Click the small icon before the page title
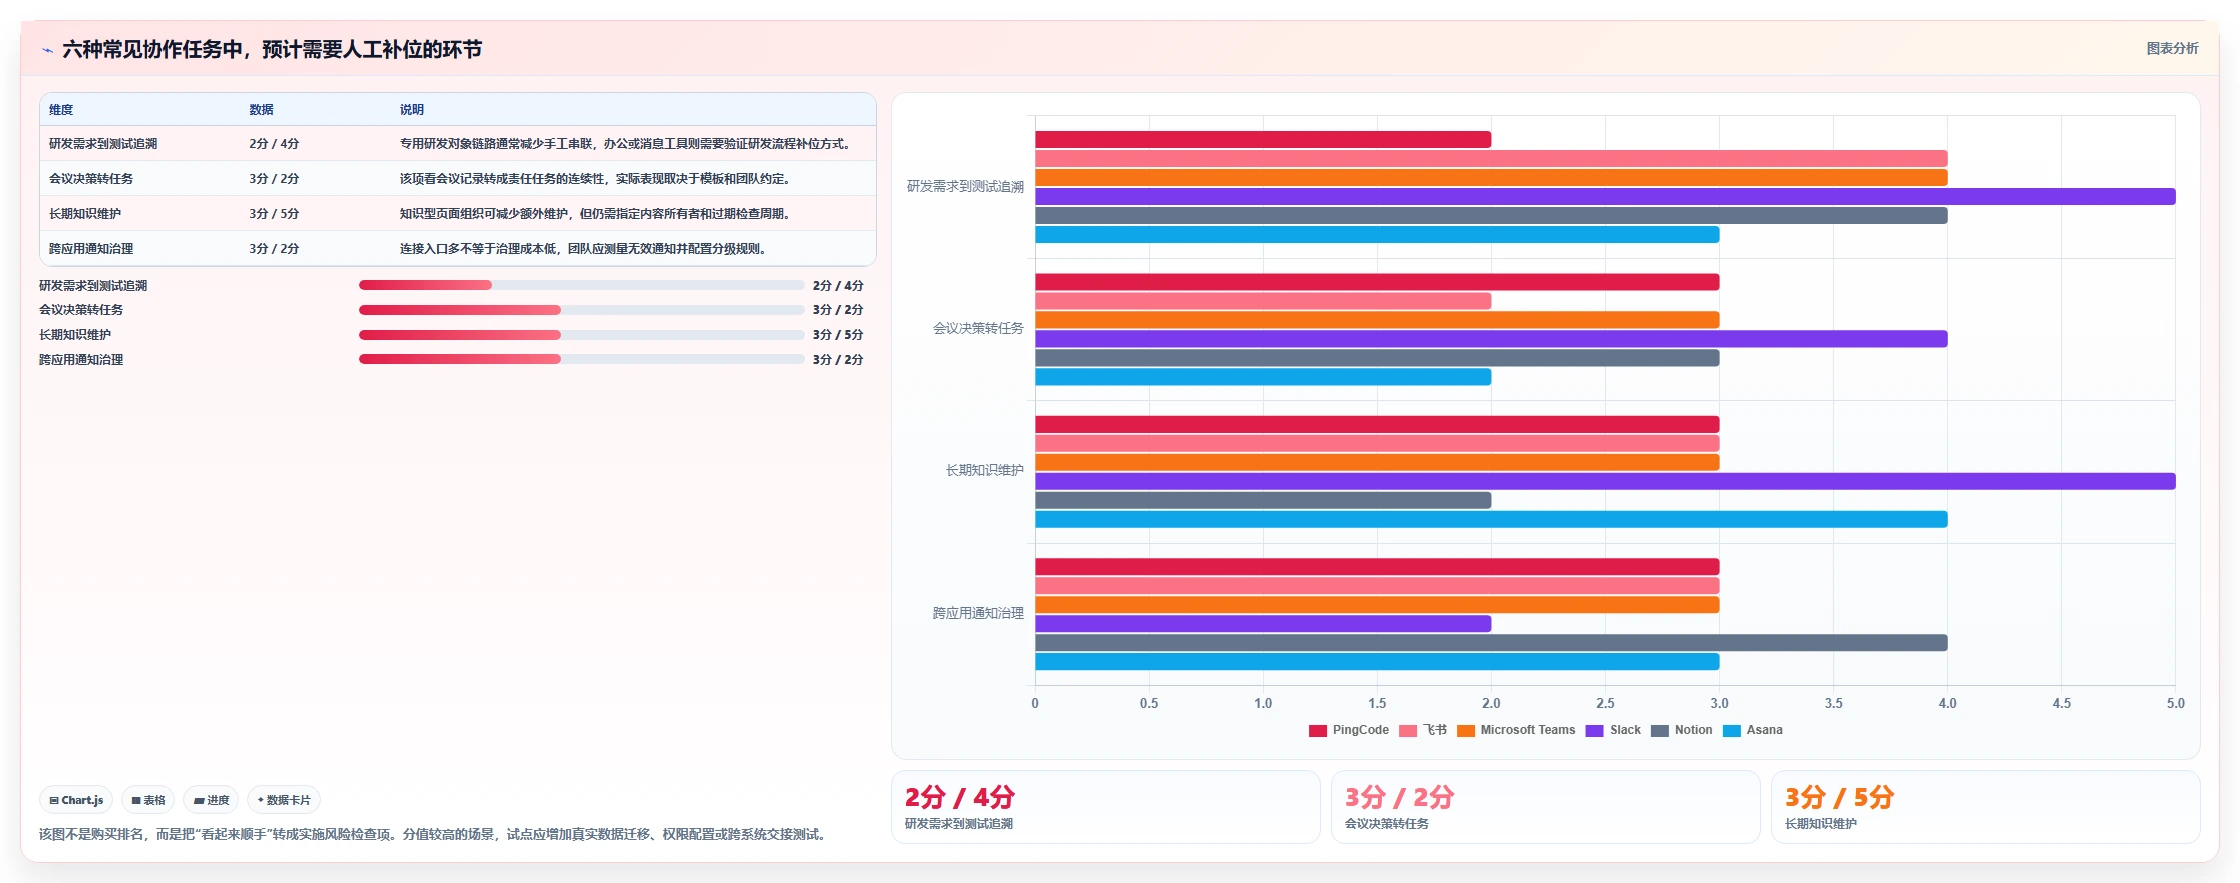Image resolution: width=2240 pixels, height=883 pixels. point(47,50)
